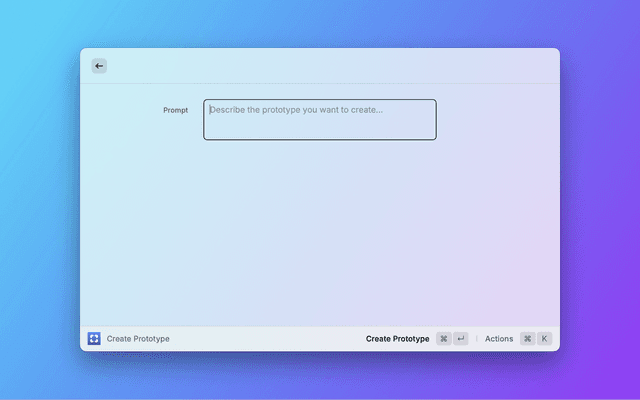Click the K key icon beside Actions

tap(544, 339)
